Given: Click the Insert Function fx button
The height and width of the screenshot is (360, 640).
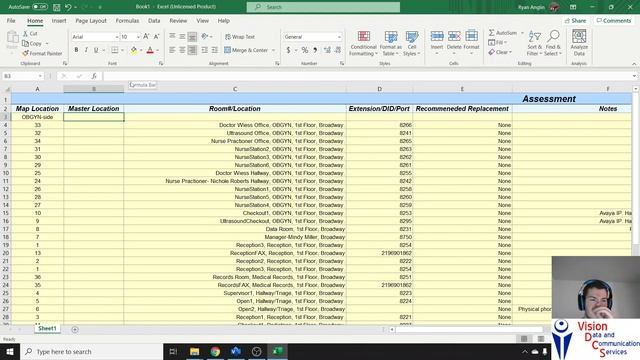Looking at the screenshot, I should pos(94,76).
